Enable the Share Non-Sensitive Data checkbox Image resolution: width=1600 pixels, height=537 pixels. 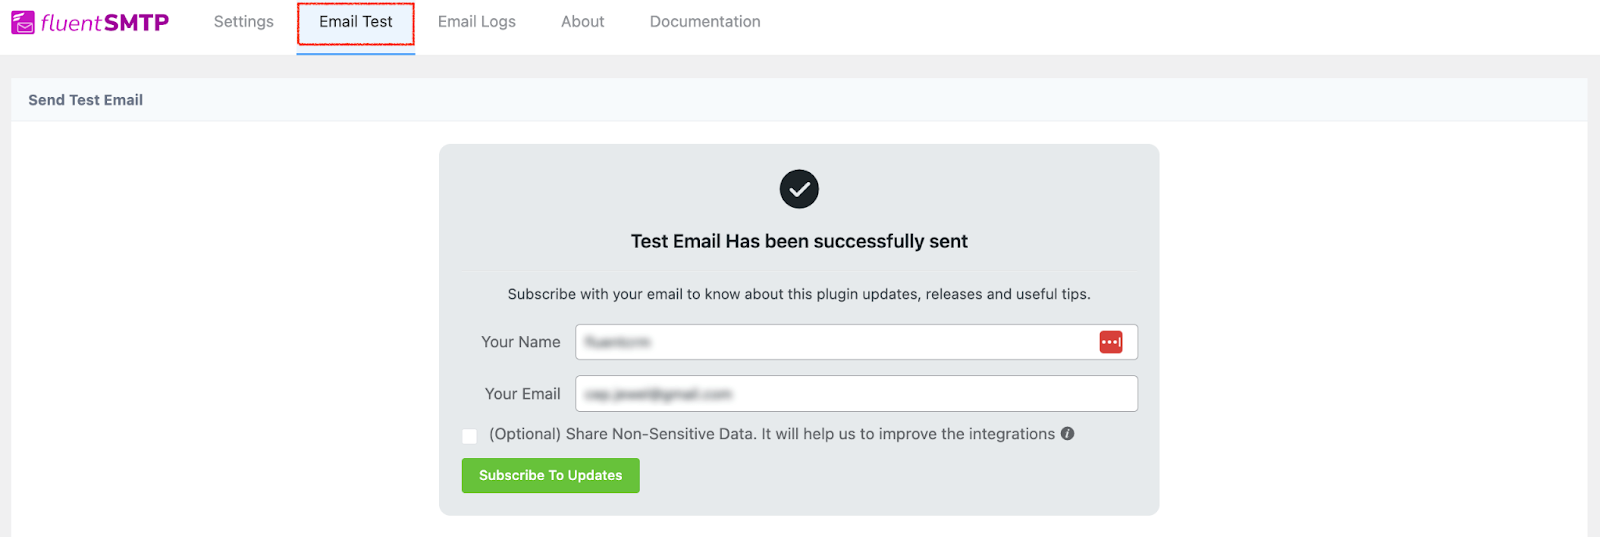(x=469, y=436)
